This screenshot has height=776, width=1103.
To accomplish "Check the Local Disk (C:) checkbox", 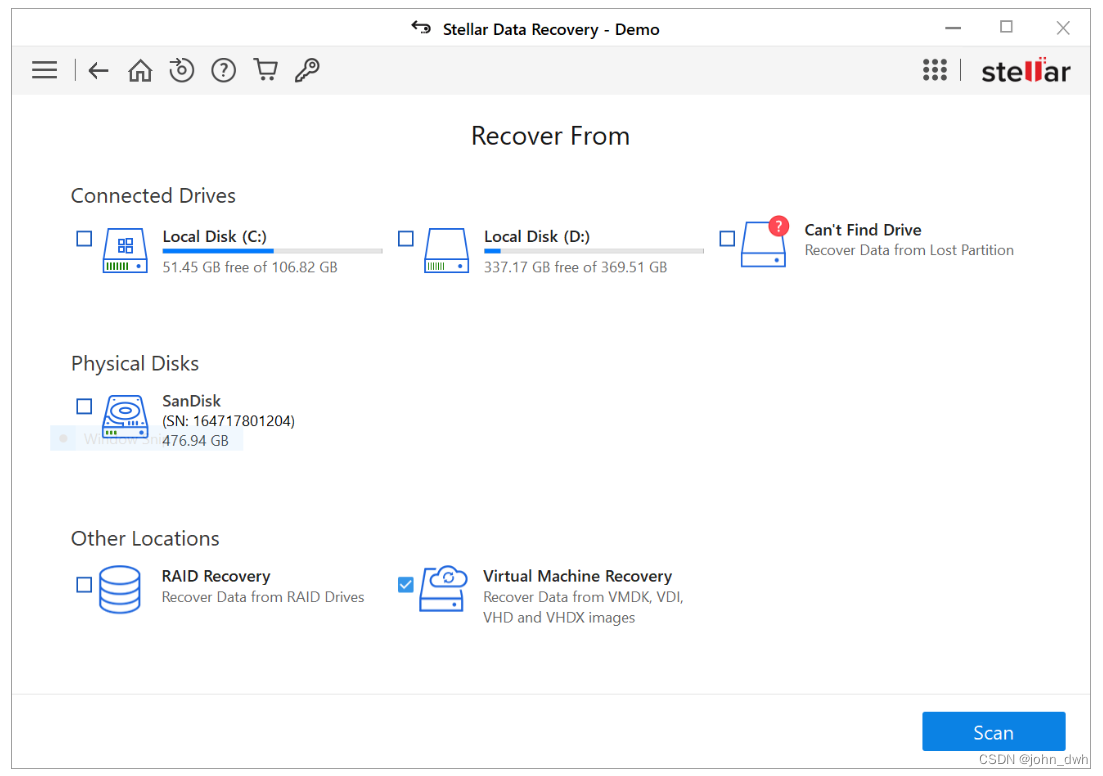I will coord(84,238).
